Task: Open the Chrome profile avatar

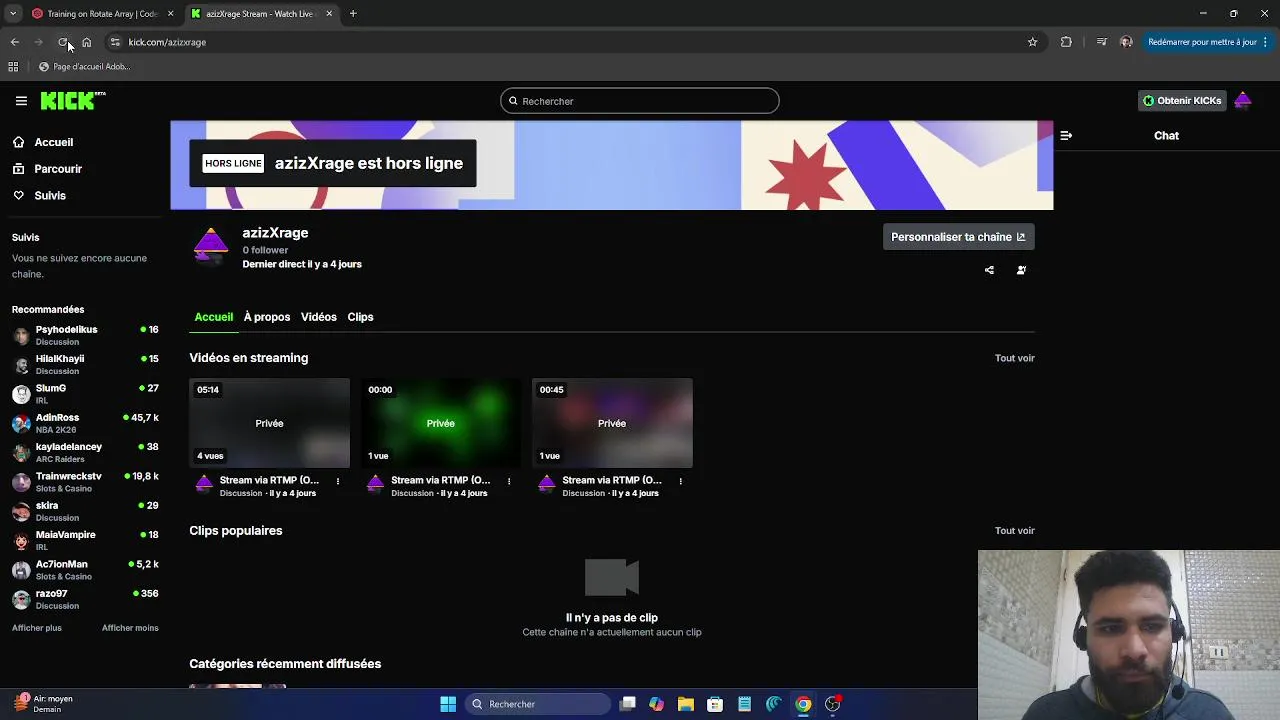Action: [1126, 42]
